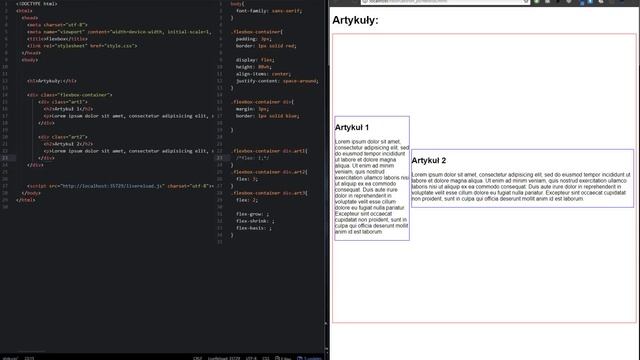Click the <h2>Artykuł 1</h2> code line
The height and width of the screenshot is (360, 640).
[68, 109]
